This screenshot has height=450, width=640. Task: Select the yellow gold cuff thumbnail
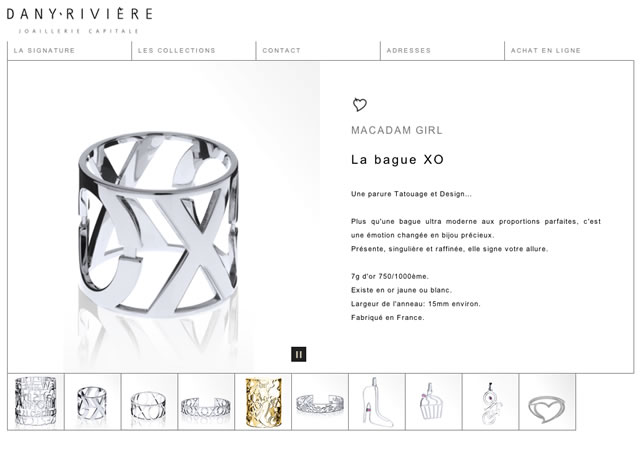pyautogui.click(x=263, y=402)
